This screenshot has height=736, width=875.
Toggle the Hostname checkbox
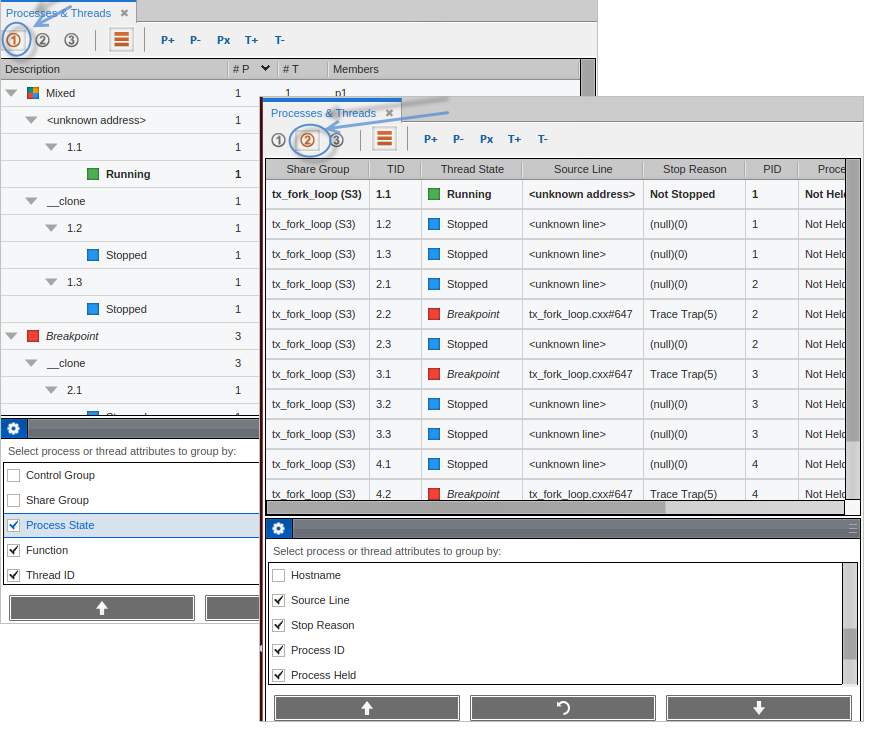pyautogui.click(x=279, y=575)
